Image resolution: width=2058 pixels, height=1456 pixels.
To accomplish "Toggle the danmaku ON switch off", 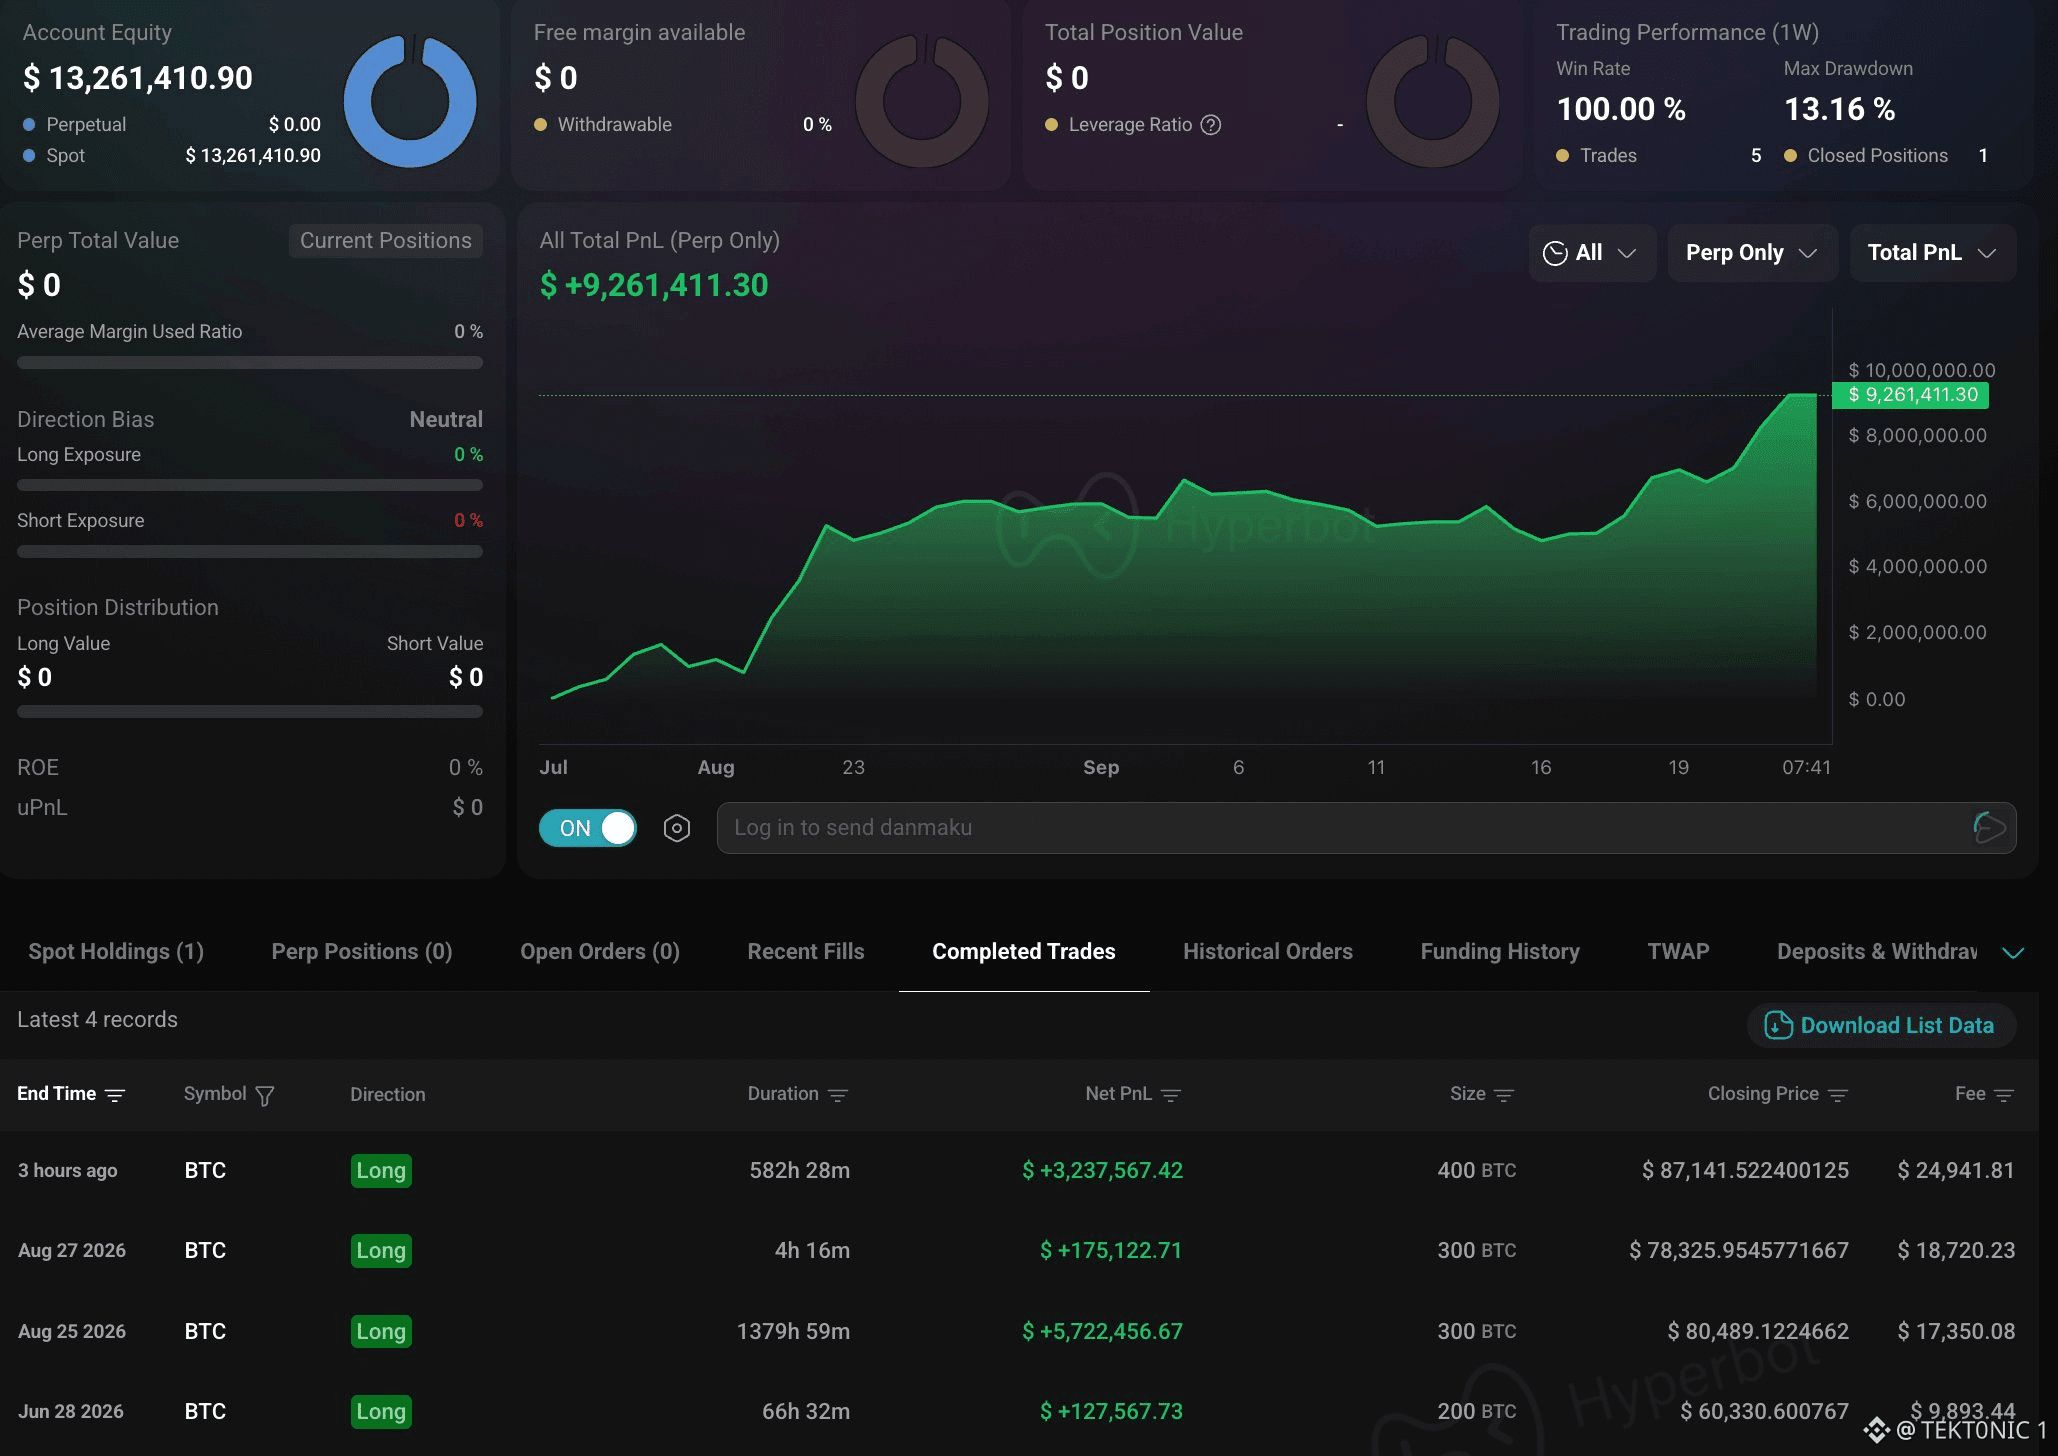I will 588,828.
